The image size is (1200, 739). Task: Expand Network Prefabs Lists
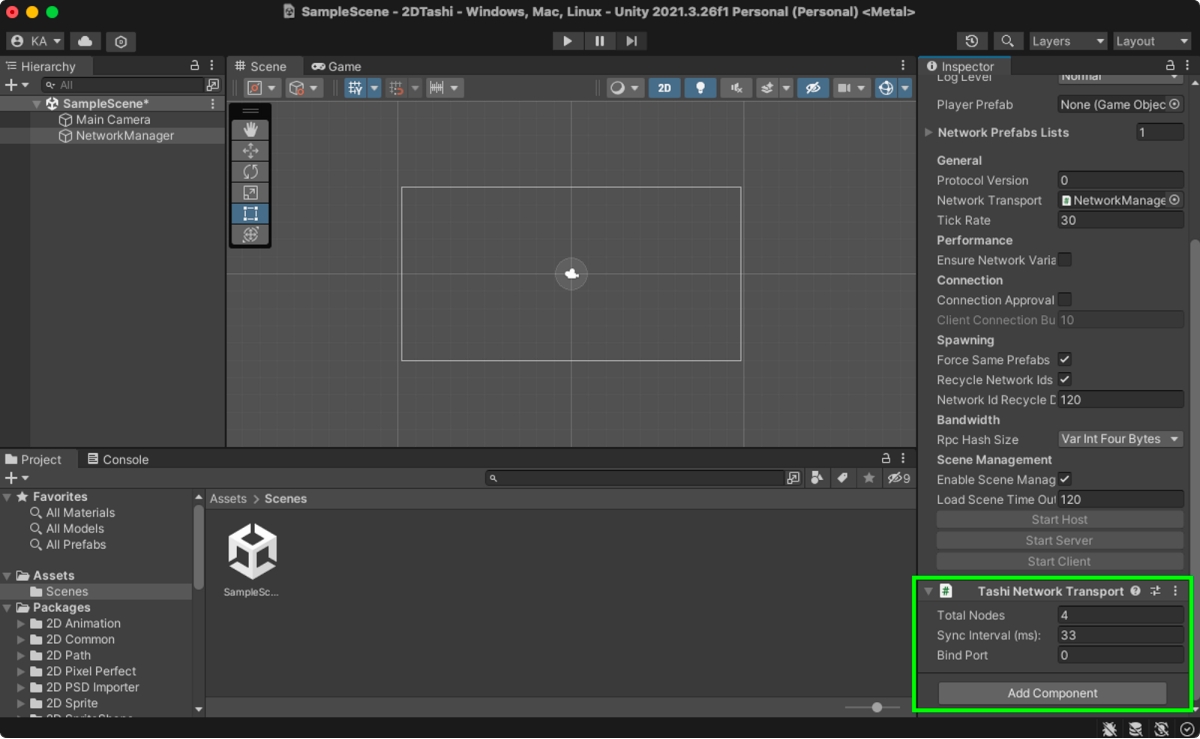click(x=929, y=132)
